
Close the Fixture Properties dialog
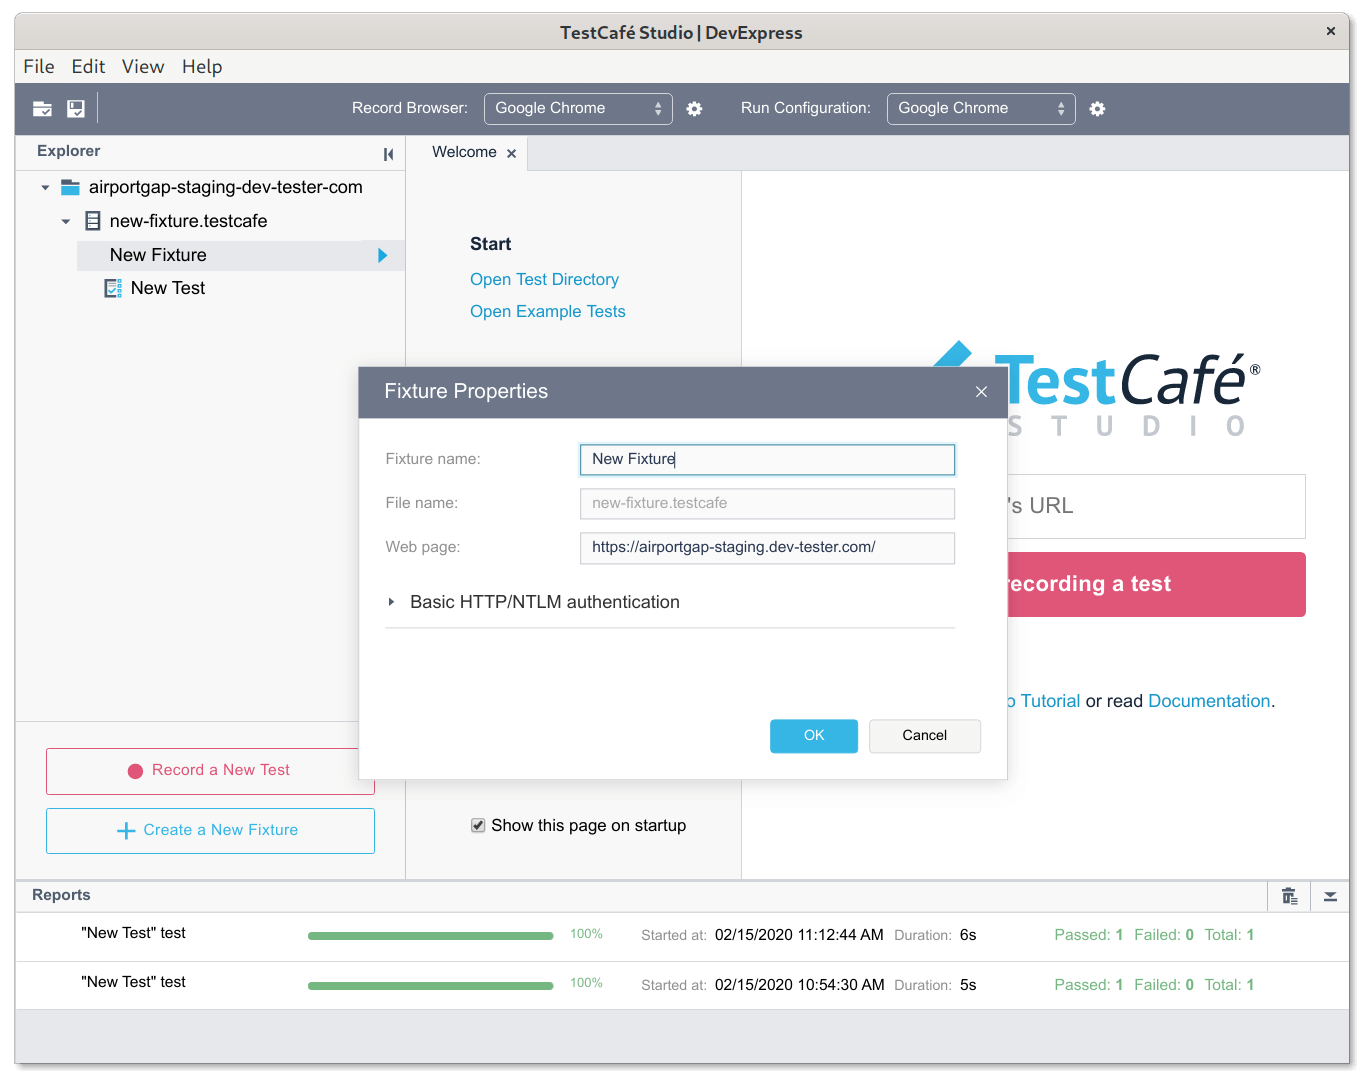tap(981, 392)
